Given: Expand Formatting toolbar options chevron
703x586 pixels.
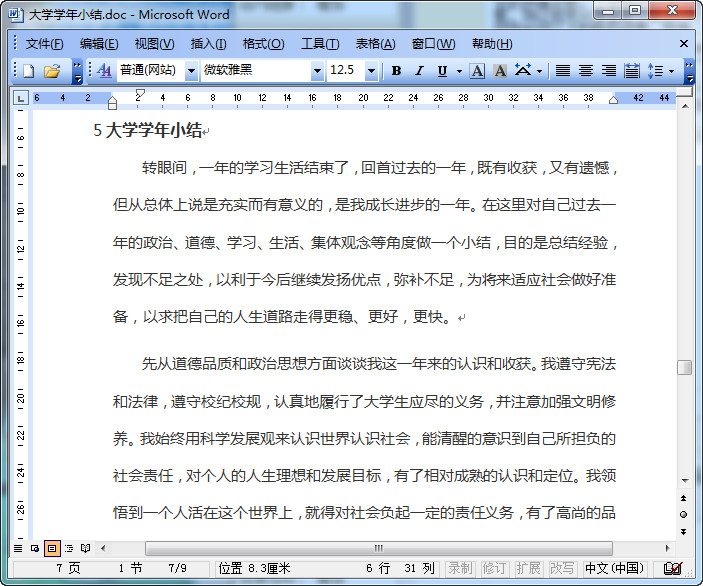Looking at the screenshot, I should [x=690, y=72].
